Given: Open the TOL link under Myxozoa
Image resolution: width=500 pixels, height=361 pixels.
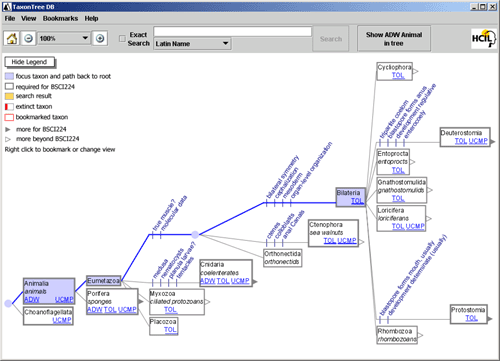Looking at the screenshot, I should pos(170,310).
